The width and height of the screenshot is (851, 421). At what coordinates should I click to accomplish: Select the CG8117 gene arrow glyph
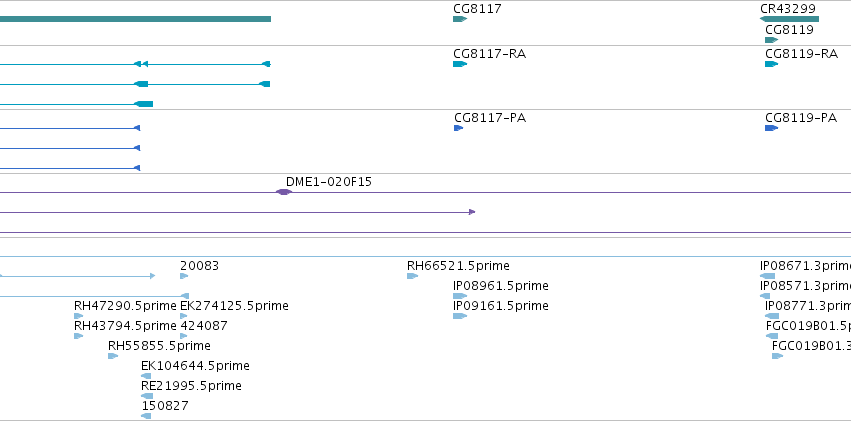pos(460,19)
